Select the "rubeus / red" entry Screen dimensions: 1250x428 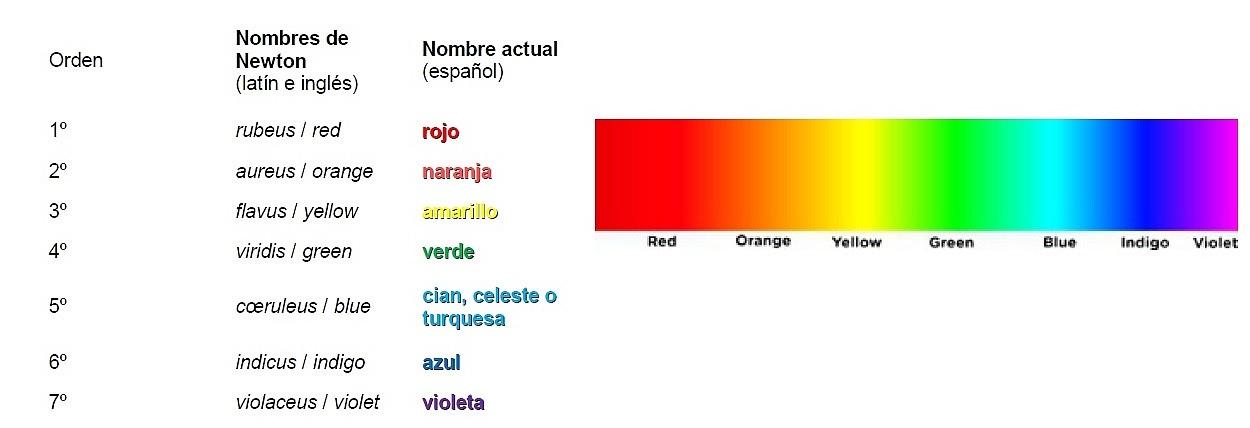coord(288,131)
